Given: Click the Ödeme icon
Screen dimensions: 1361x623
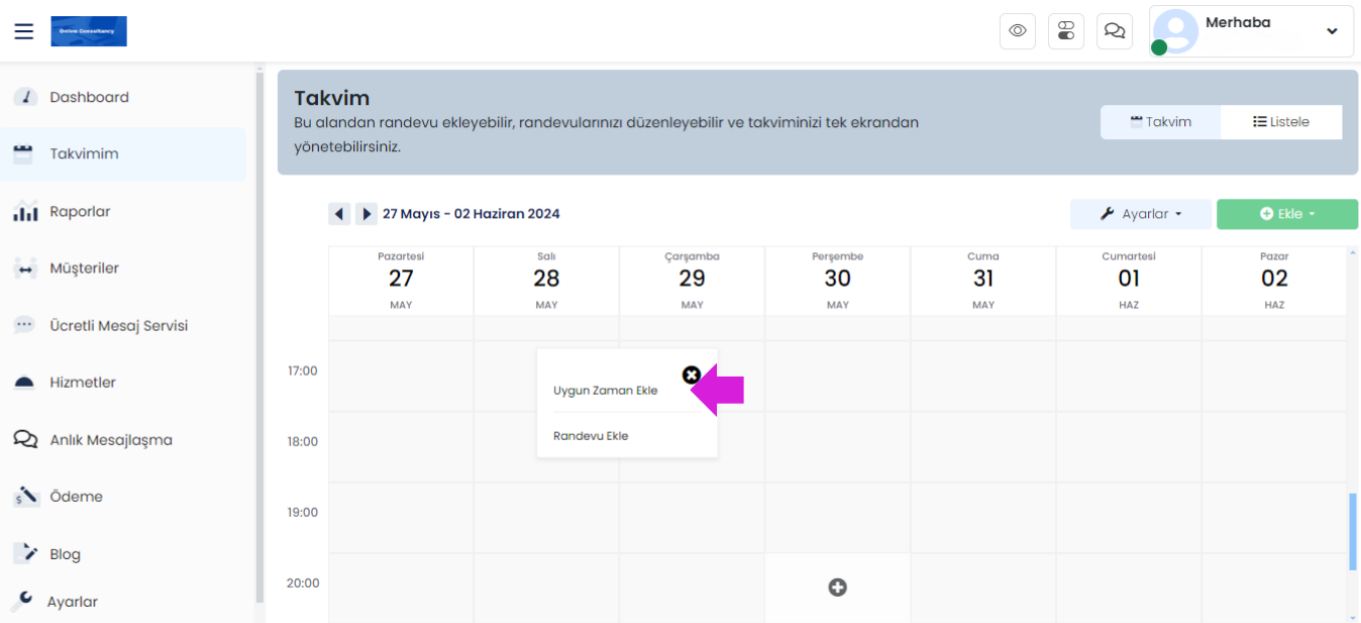Looking at the screenshot, I should [25, 496].
